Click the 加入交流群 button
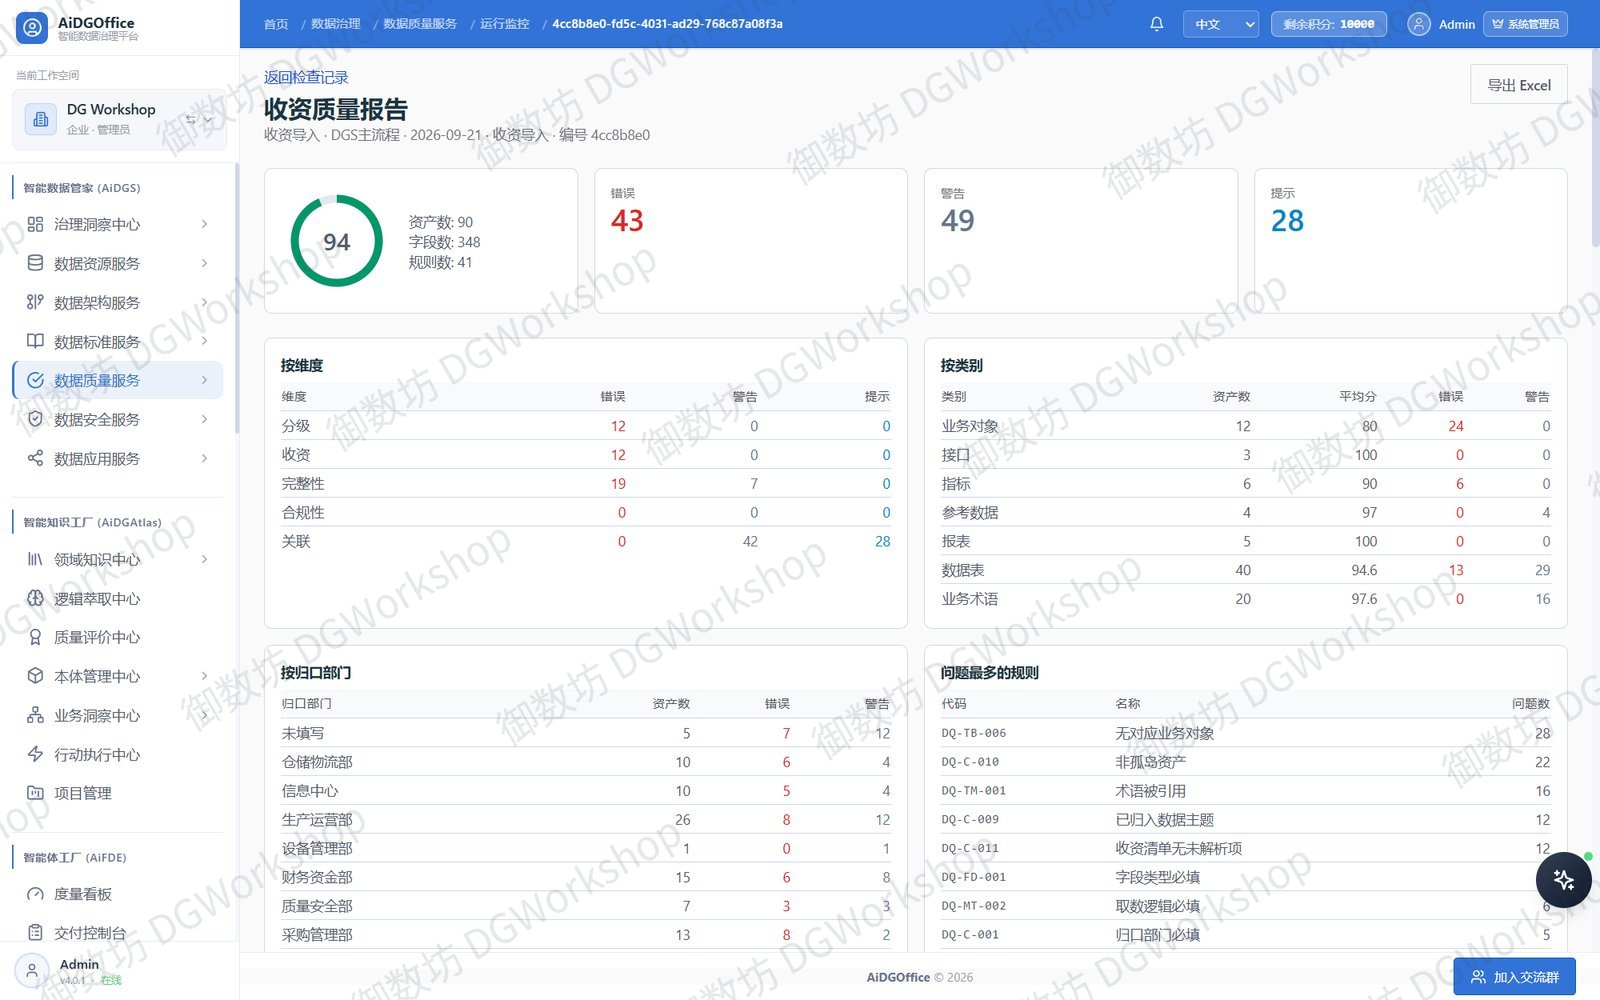1600x1000 pixels. point(1514,977)
